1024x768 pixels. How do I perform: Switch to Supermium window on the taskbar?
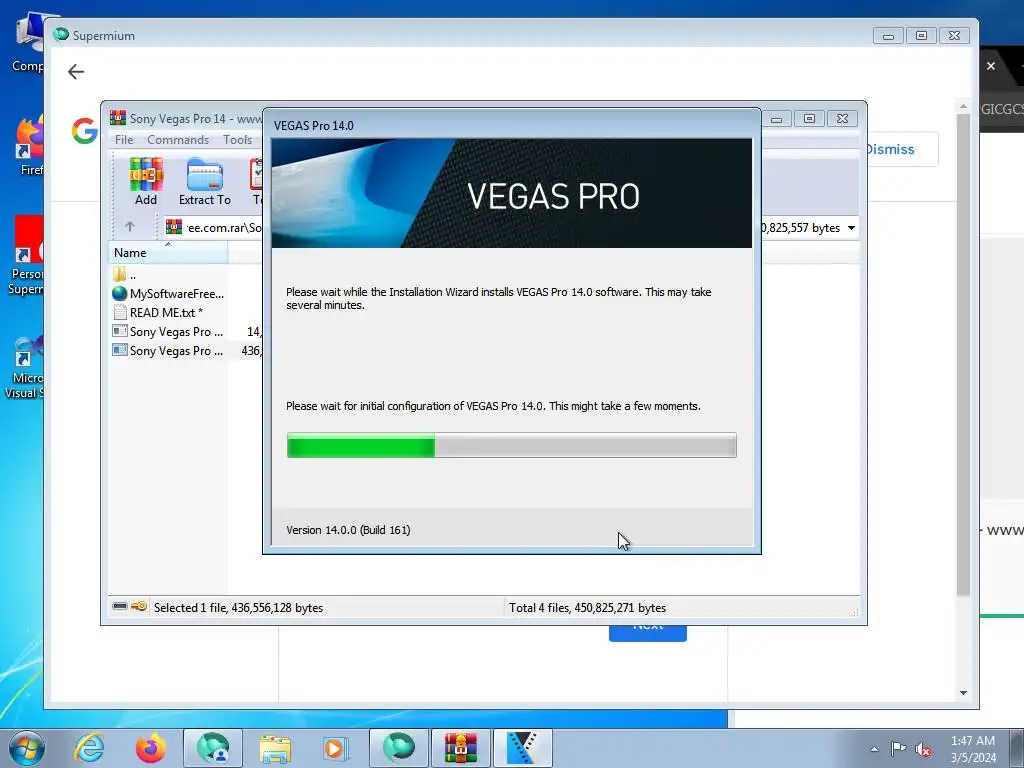click(x=399, y=748)
